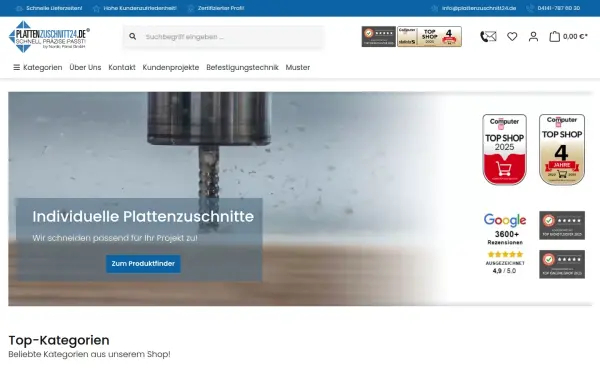The image size is (600, 375).
Task: Go to the Kontakt page
Action: click(122, 67)
